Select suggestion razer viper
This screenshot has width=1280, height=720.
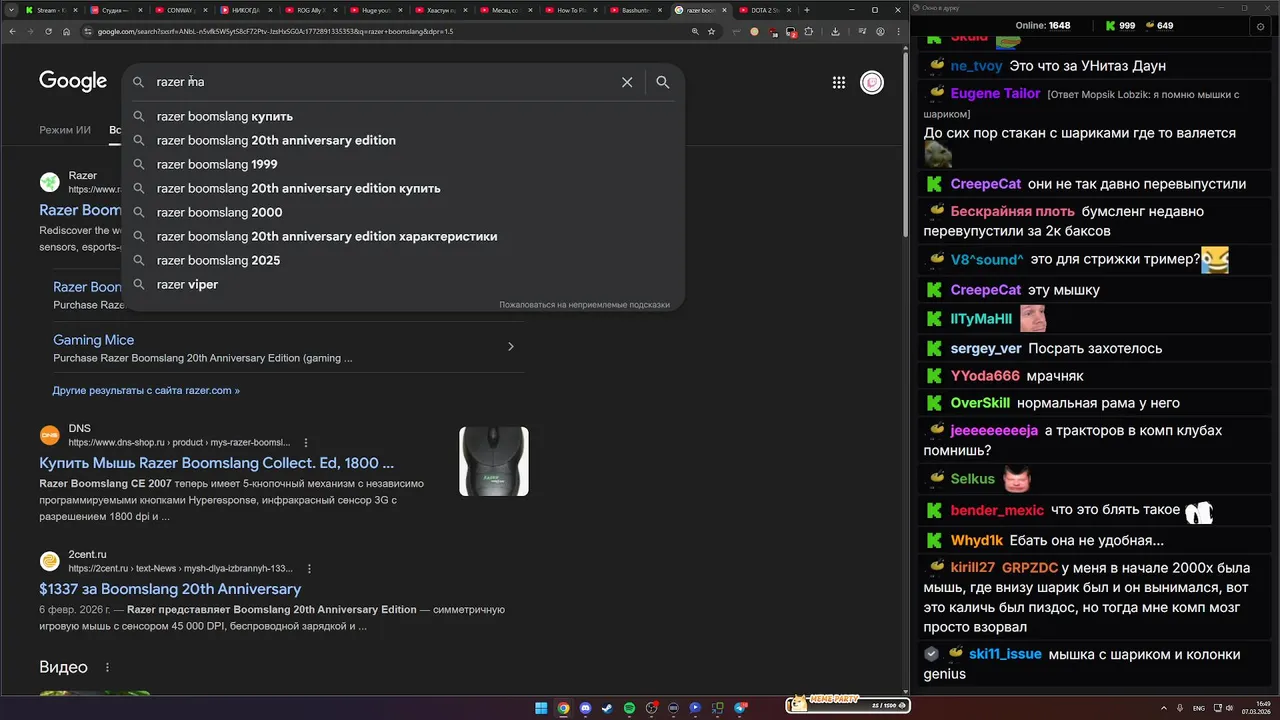(x=403, y=284)
